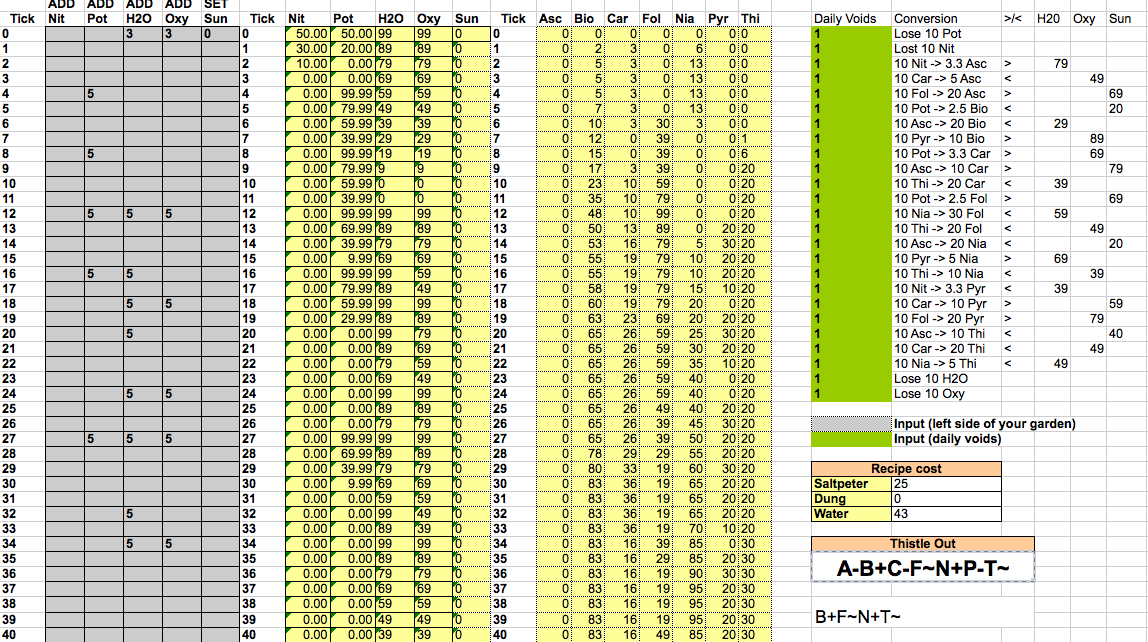
Task: Select the Nit value 30.00 at tick 1
Action: [308, 48]
